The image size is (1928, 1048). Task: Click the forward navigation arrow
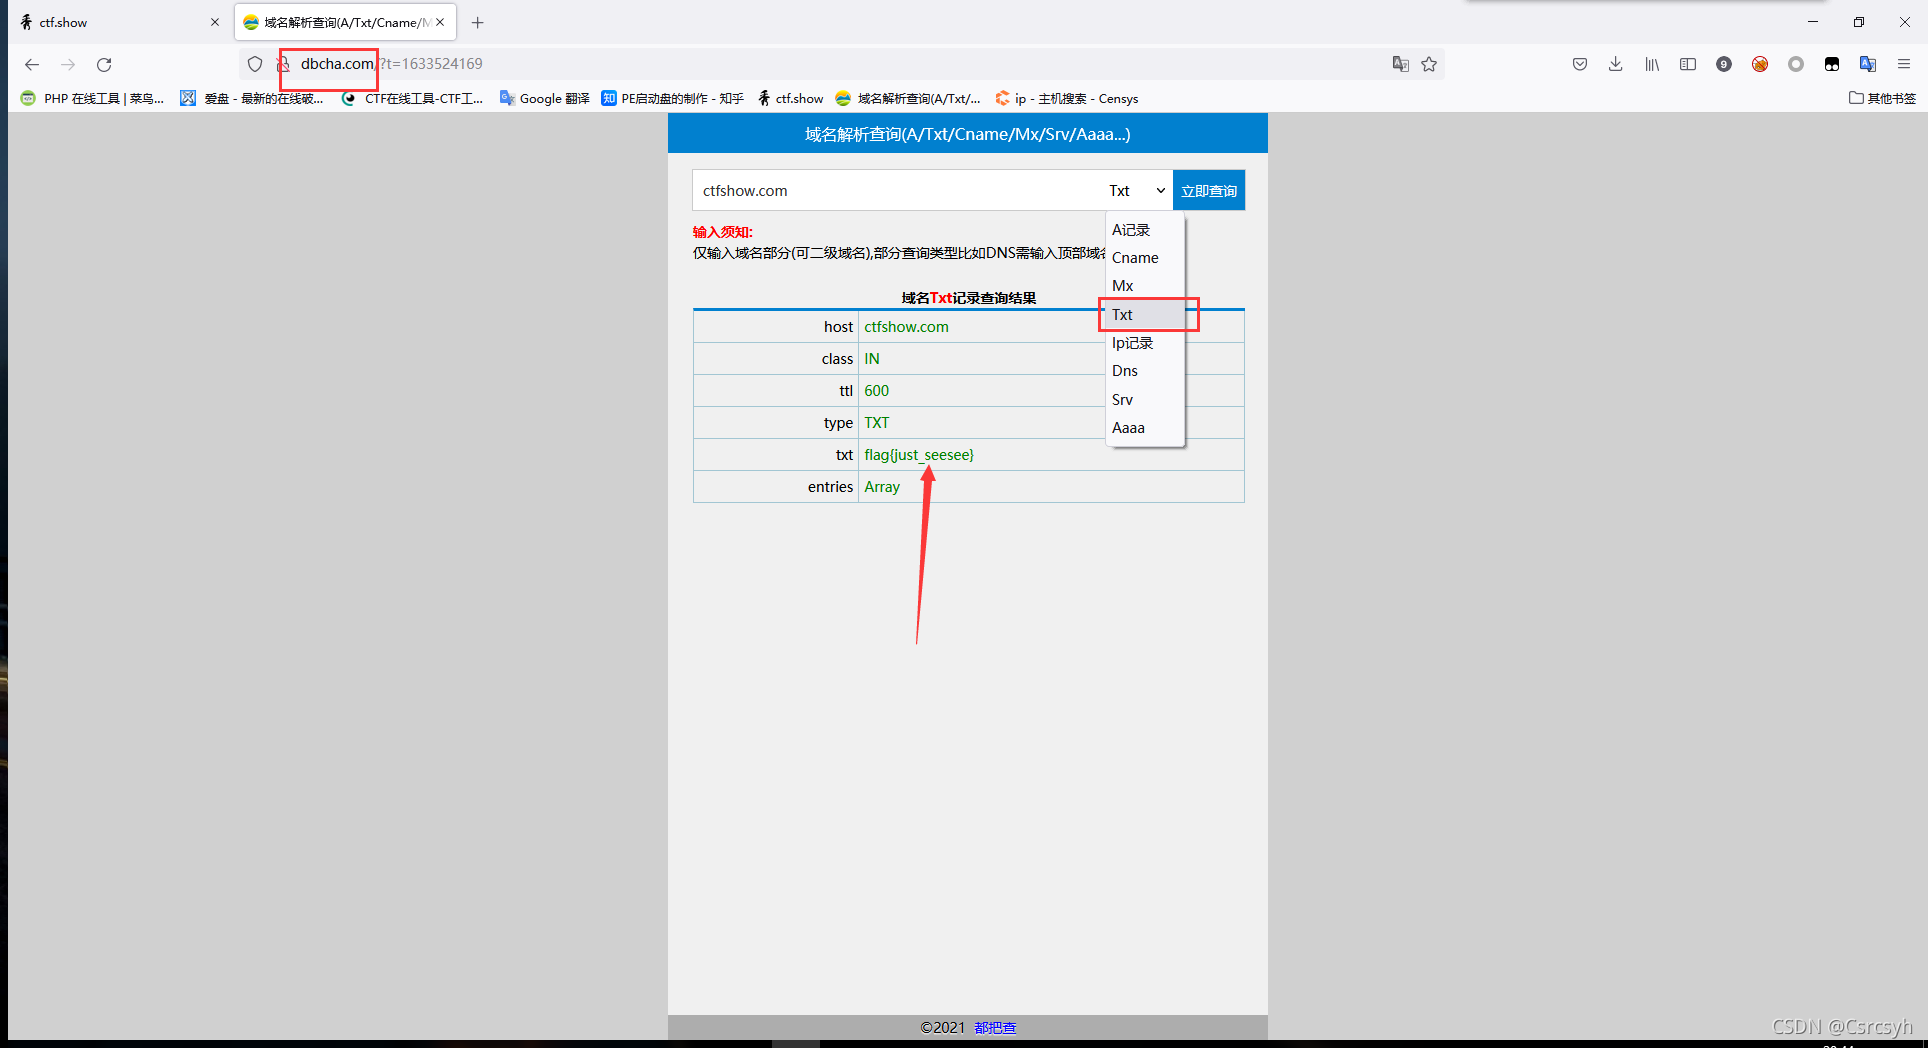pyautogui.click(x=68, y=64)
